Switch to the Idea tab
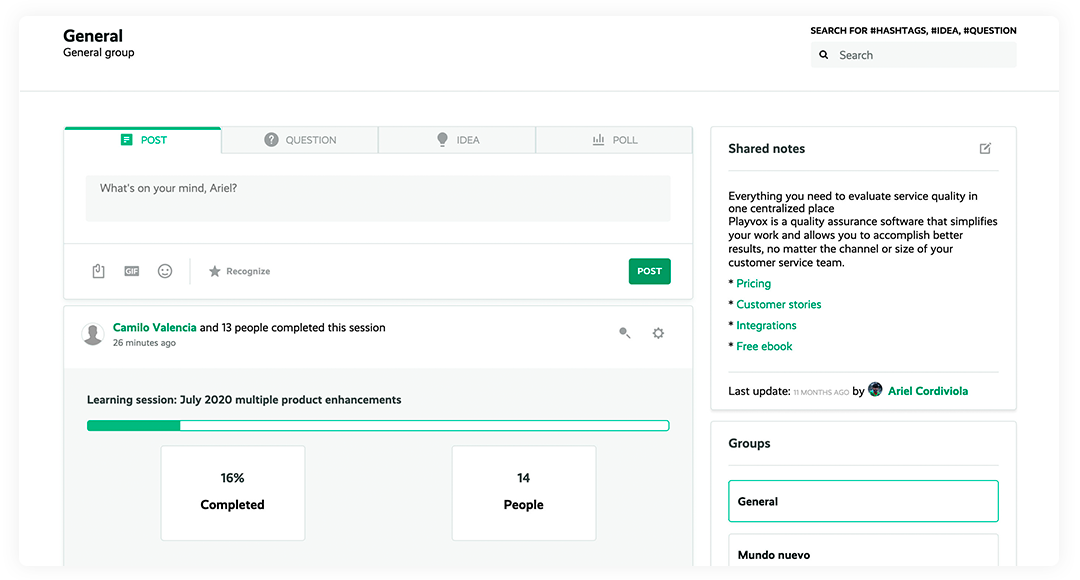The height and width of the screenshot is (580, 1080). coord(457,140)
